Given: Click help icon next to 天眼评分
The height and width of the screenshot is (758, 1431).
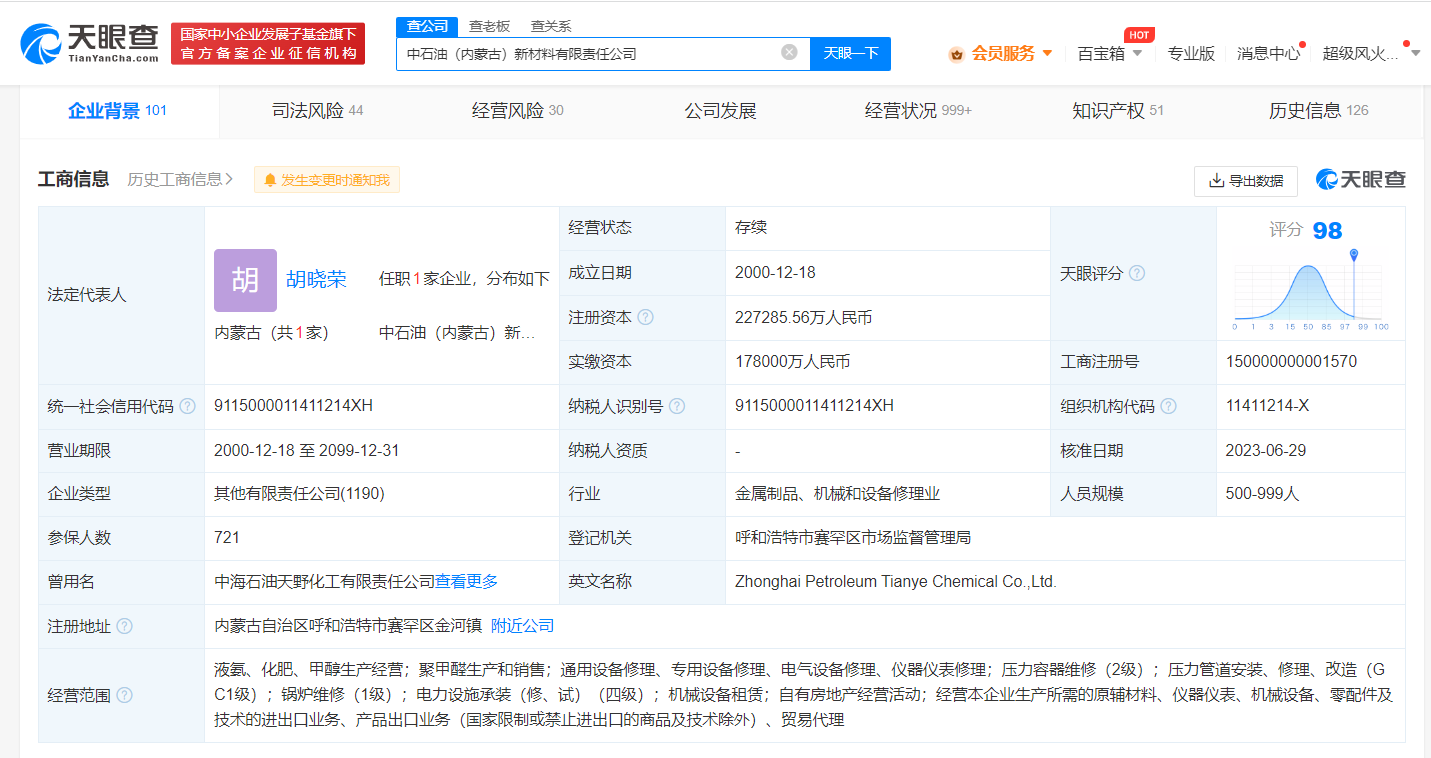Looking at the screenshot, I should point(1137,273).
